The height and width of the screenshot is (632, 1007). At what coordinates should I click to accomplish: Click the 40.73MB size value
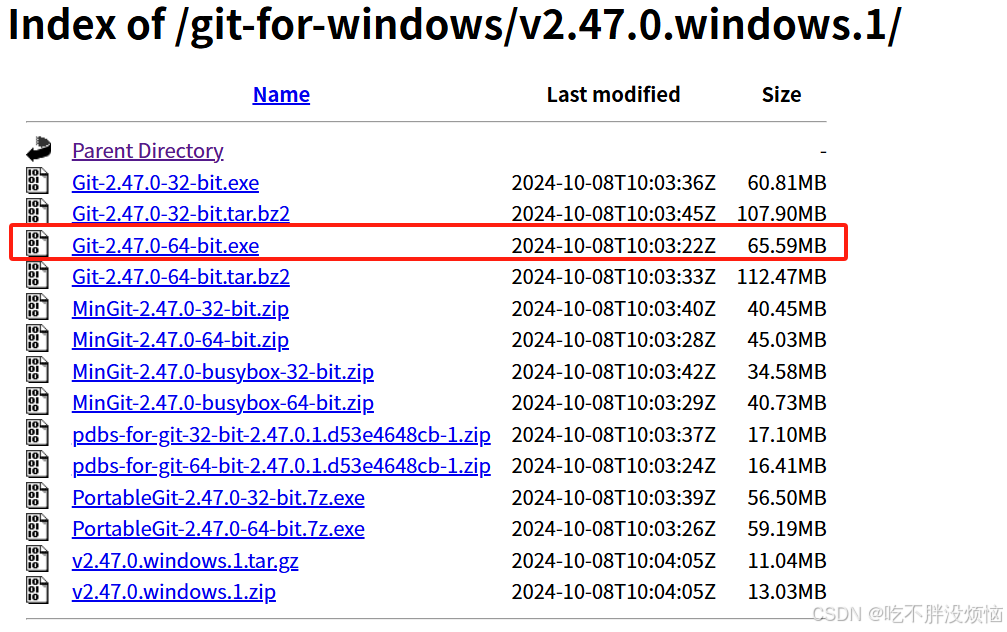point(787,403)
